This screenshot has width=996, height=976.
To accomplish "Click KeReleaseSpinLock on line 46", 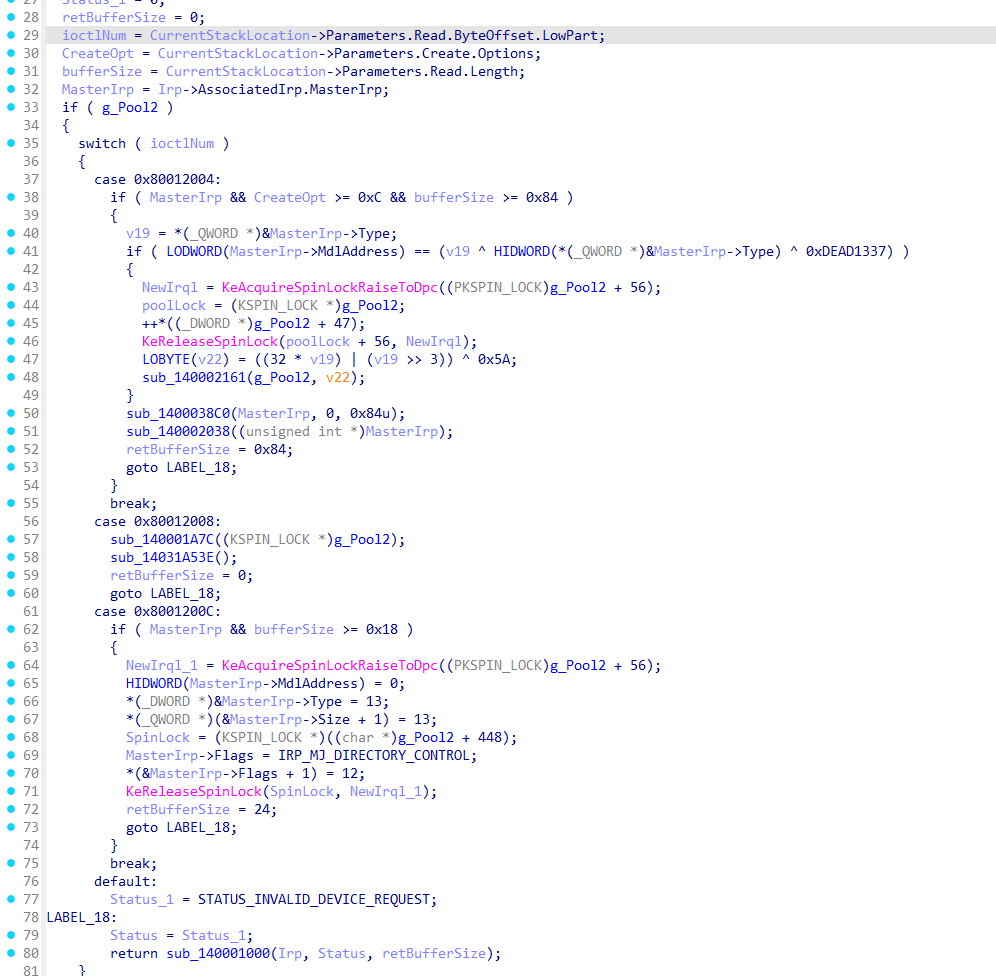I will [x=210, y=342].
